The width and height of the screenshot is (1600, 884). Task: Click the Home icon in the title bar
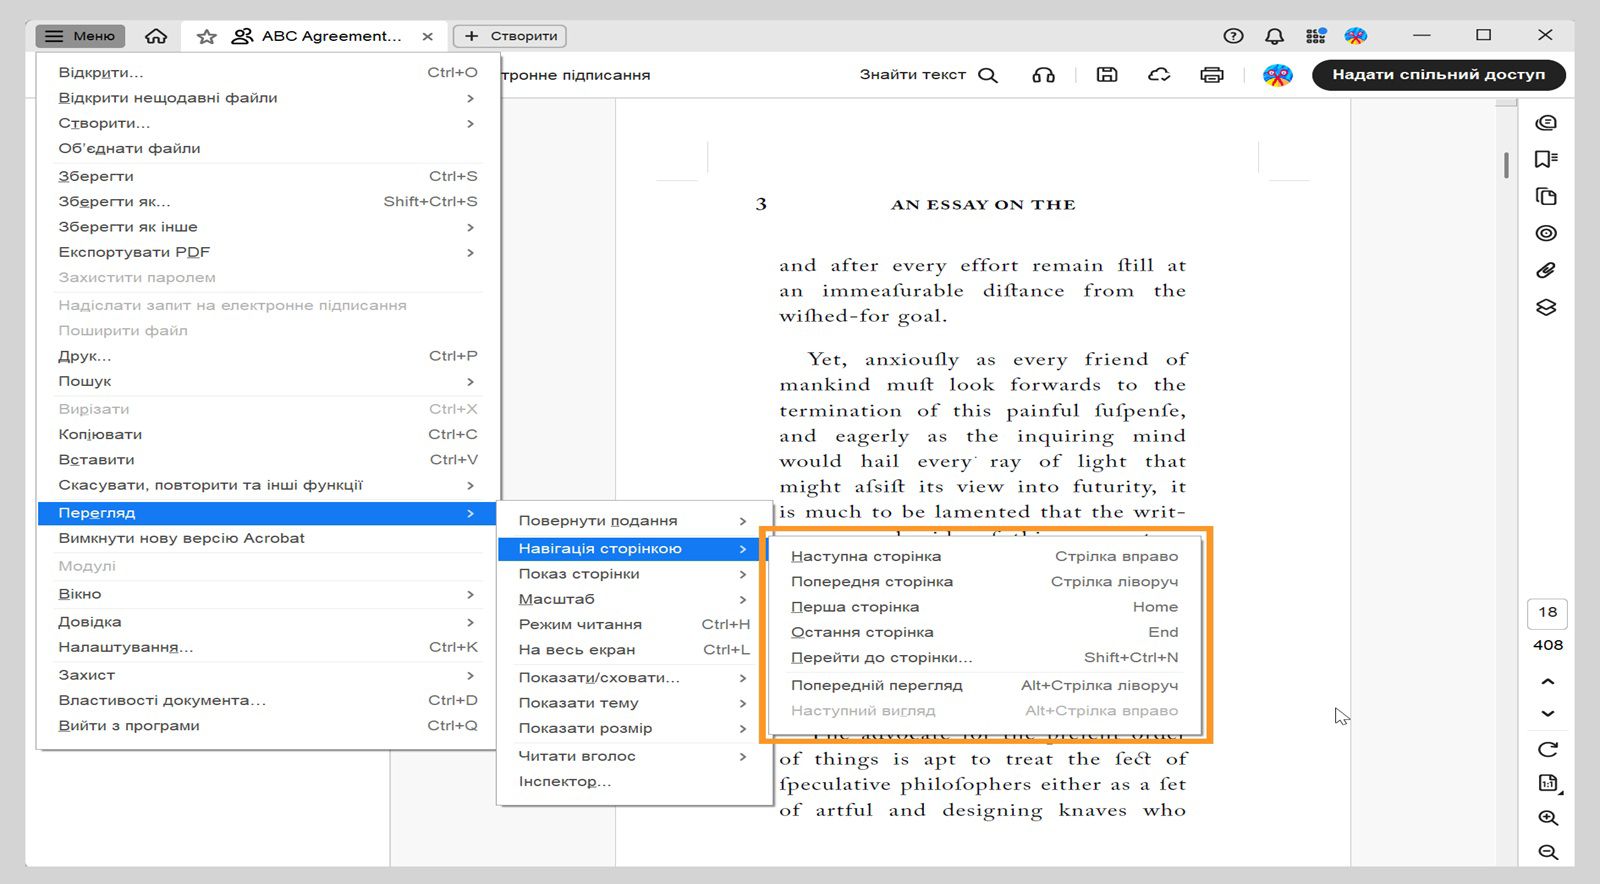point(156,36)
